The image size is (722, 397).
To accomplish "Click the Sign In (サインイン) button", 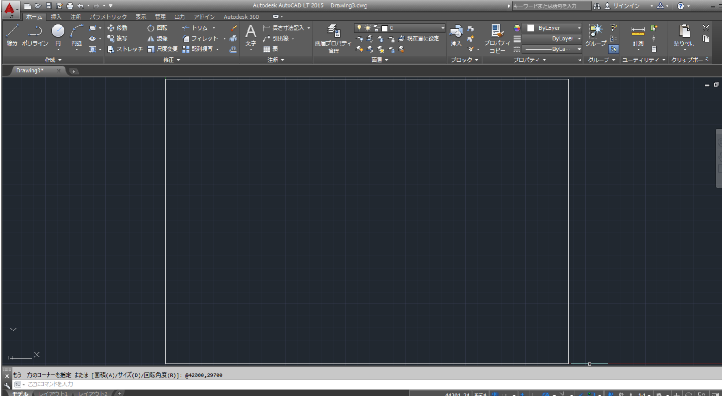I will (x=623, y=6).
